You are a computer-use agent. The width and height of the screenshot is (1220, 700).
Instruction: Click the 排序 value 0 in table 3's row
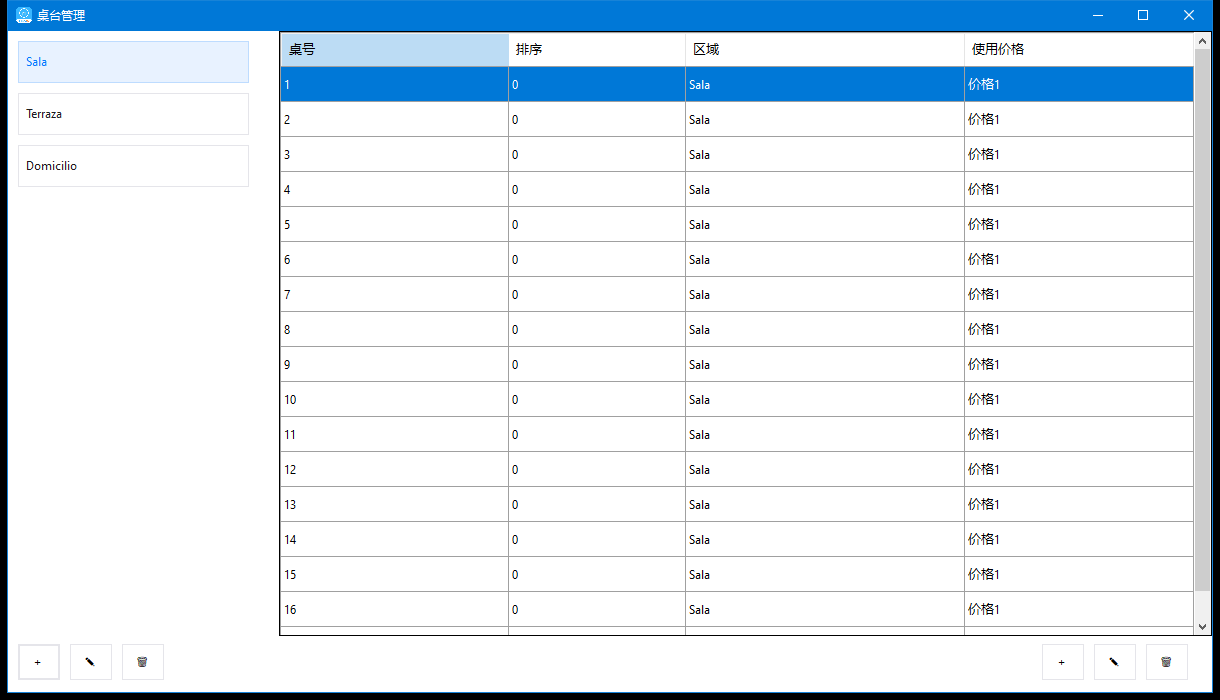(597, 155)
